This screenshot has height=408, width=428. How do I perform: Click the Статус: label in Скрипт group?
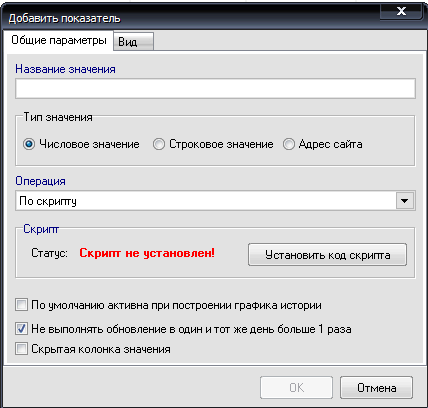point(49,253)
